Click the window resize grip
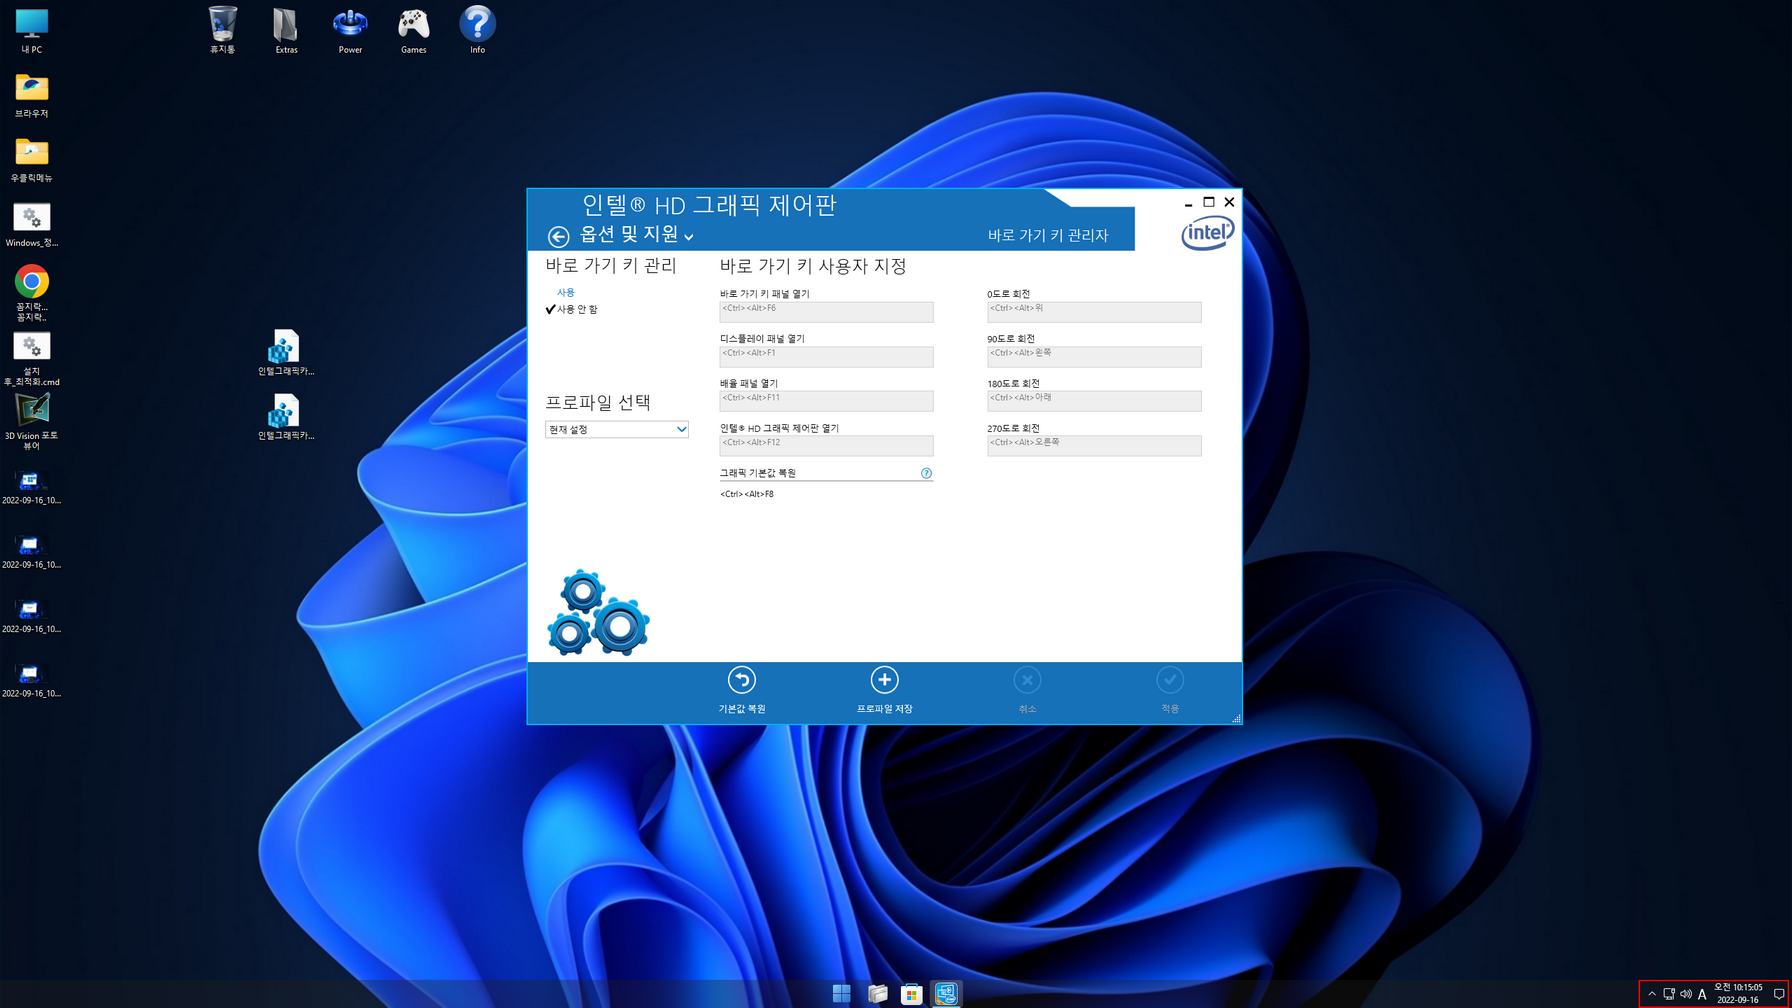 click(1236, 718)
